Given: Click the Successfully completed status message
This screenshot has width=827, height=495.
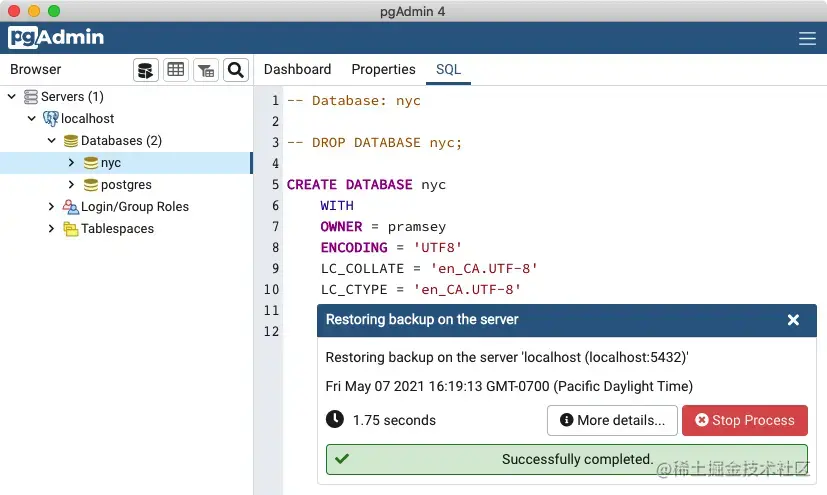Looking at the screenshot, I should click(x=578, y=459).
